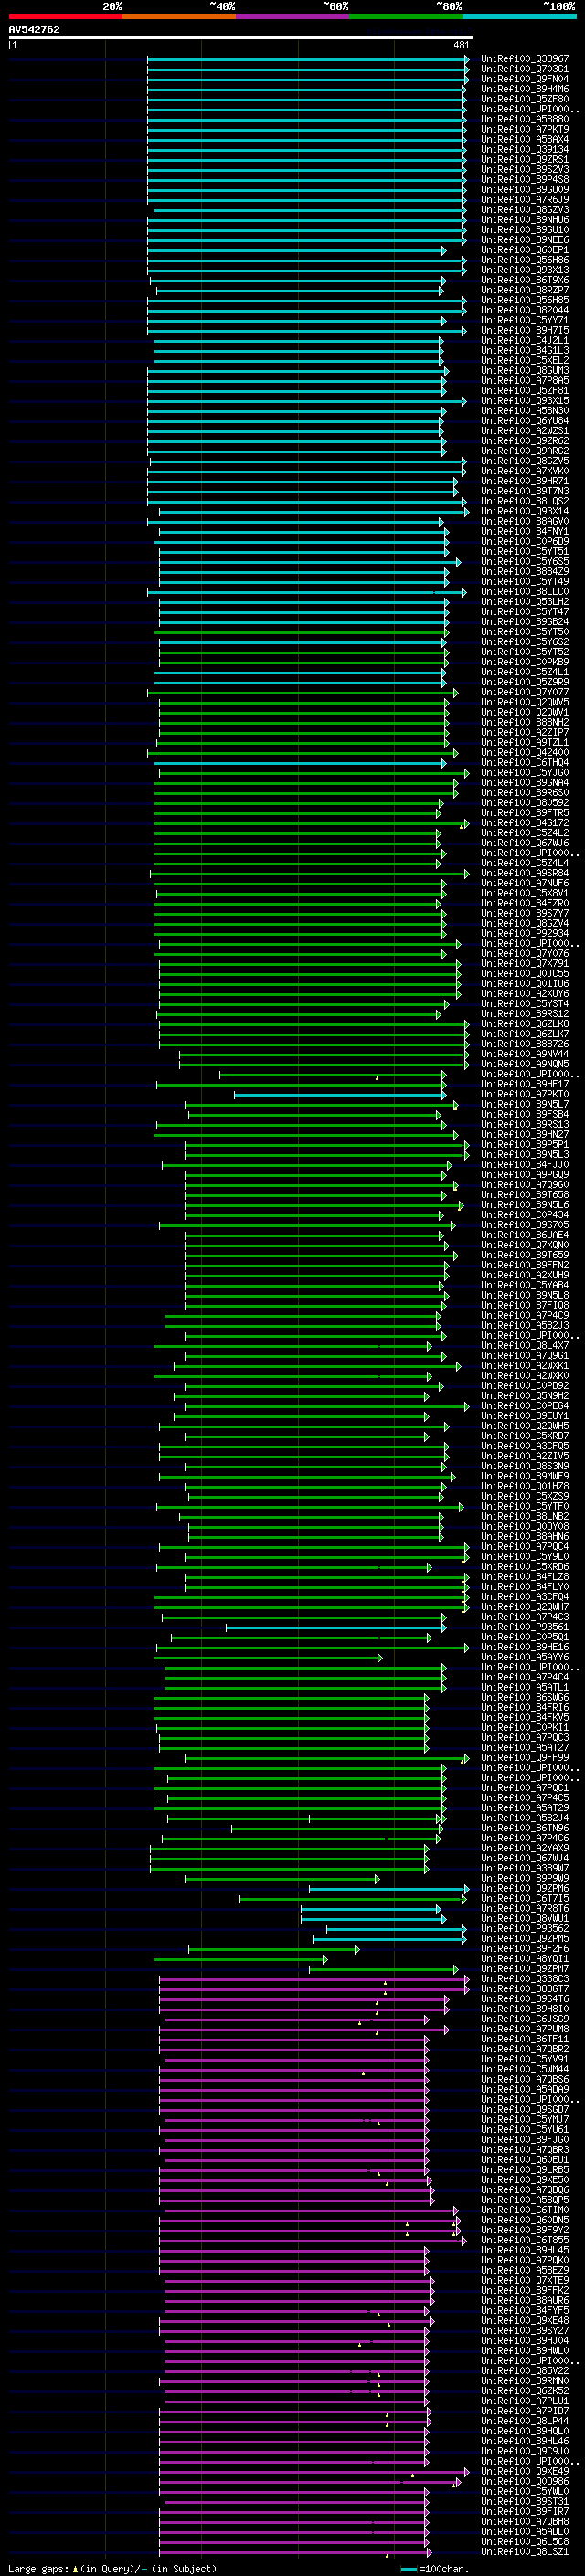The width and height of the screenshot is (585, 2576).
Task: Click label UniRef100_A5BN30
Action: (x=525, y=410)
